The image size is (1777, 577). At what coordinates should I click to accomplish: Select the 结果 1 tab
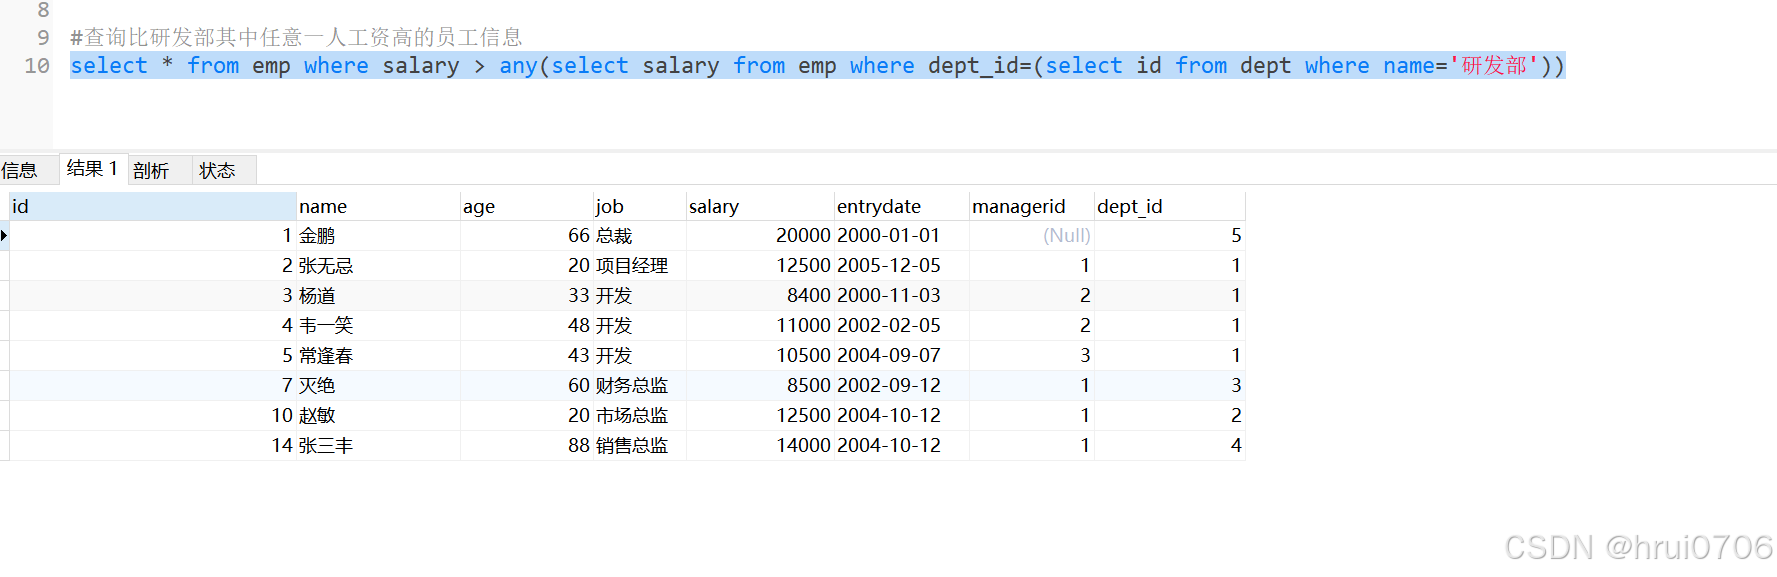pyautogui.click(x=92, y=169)
